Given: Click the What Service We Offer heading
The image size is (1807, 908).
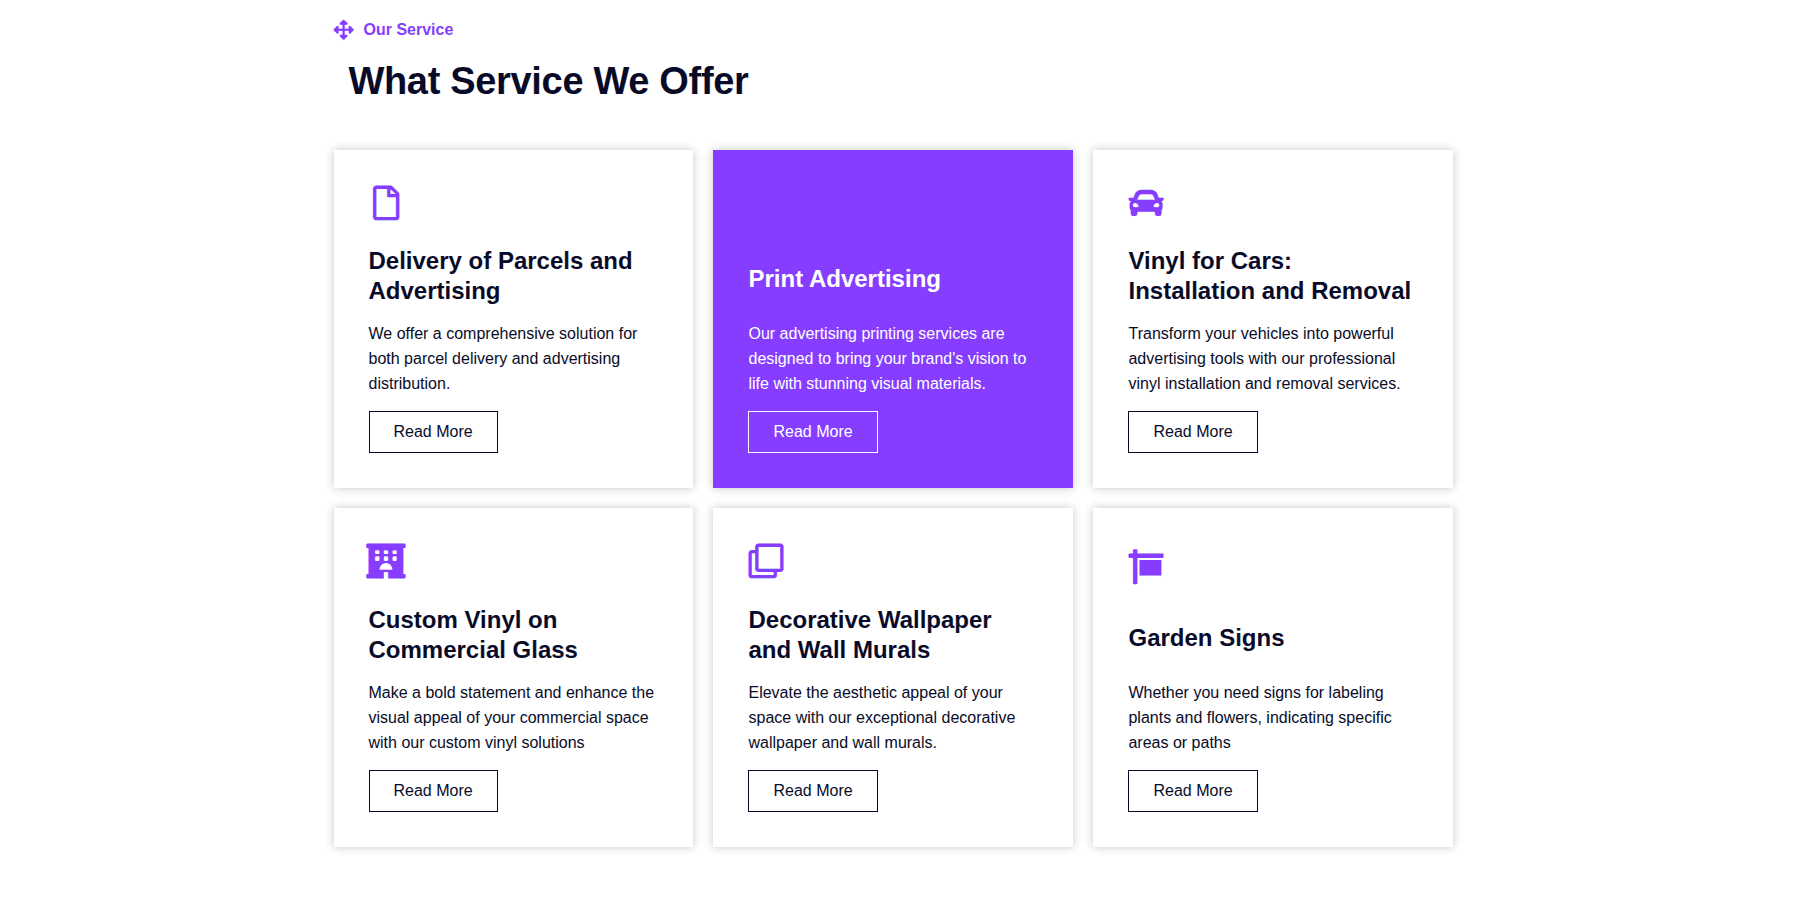Looking at the screenshot, I should [548, 81].
